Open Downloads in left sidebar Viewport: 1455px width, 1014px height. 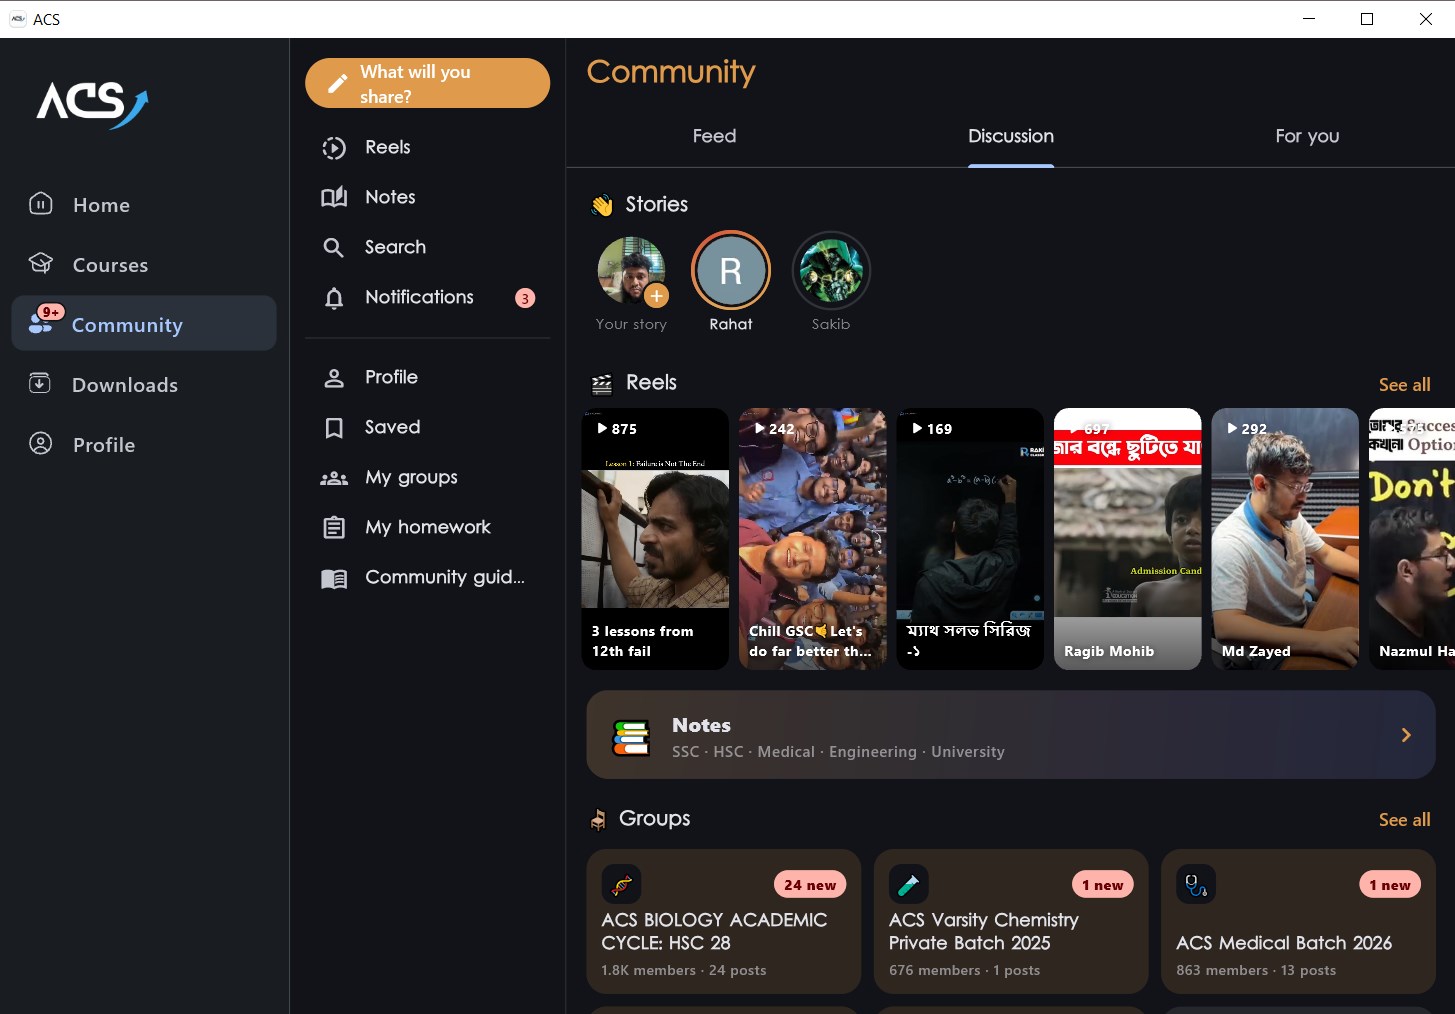[x=144, y=385]
